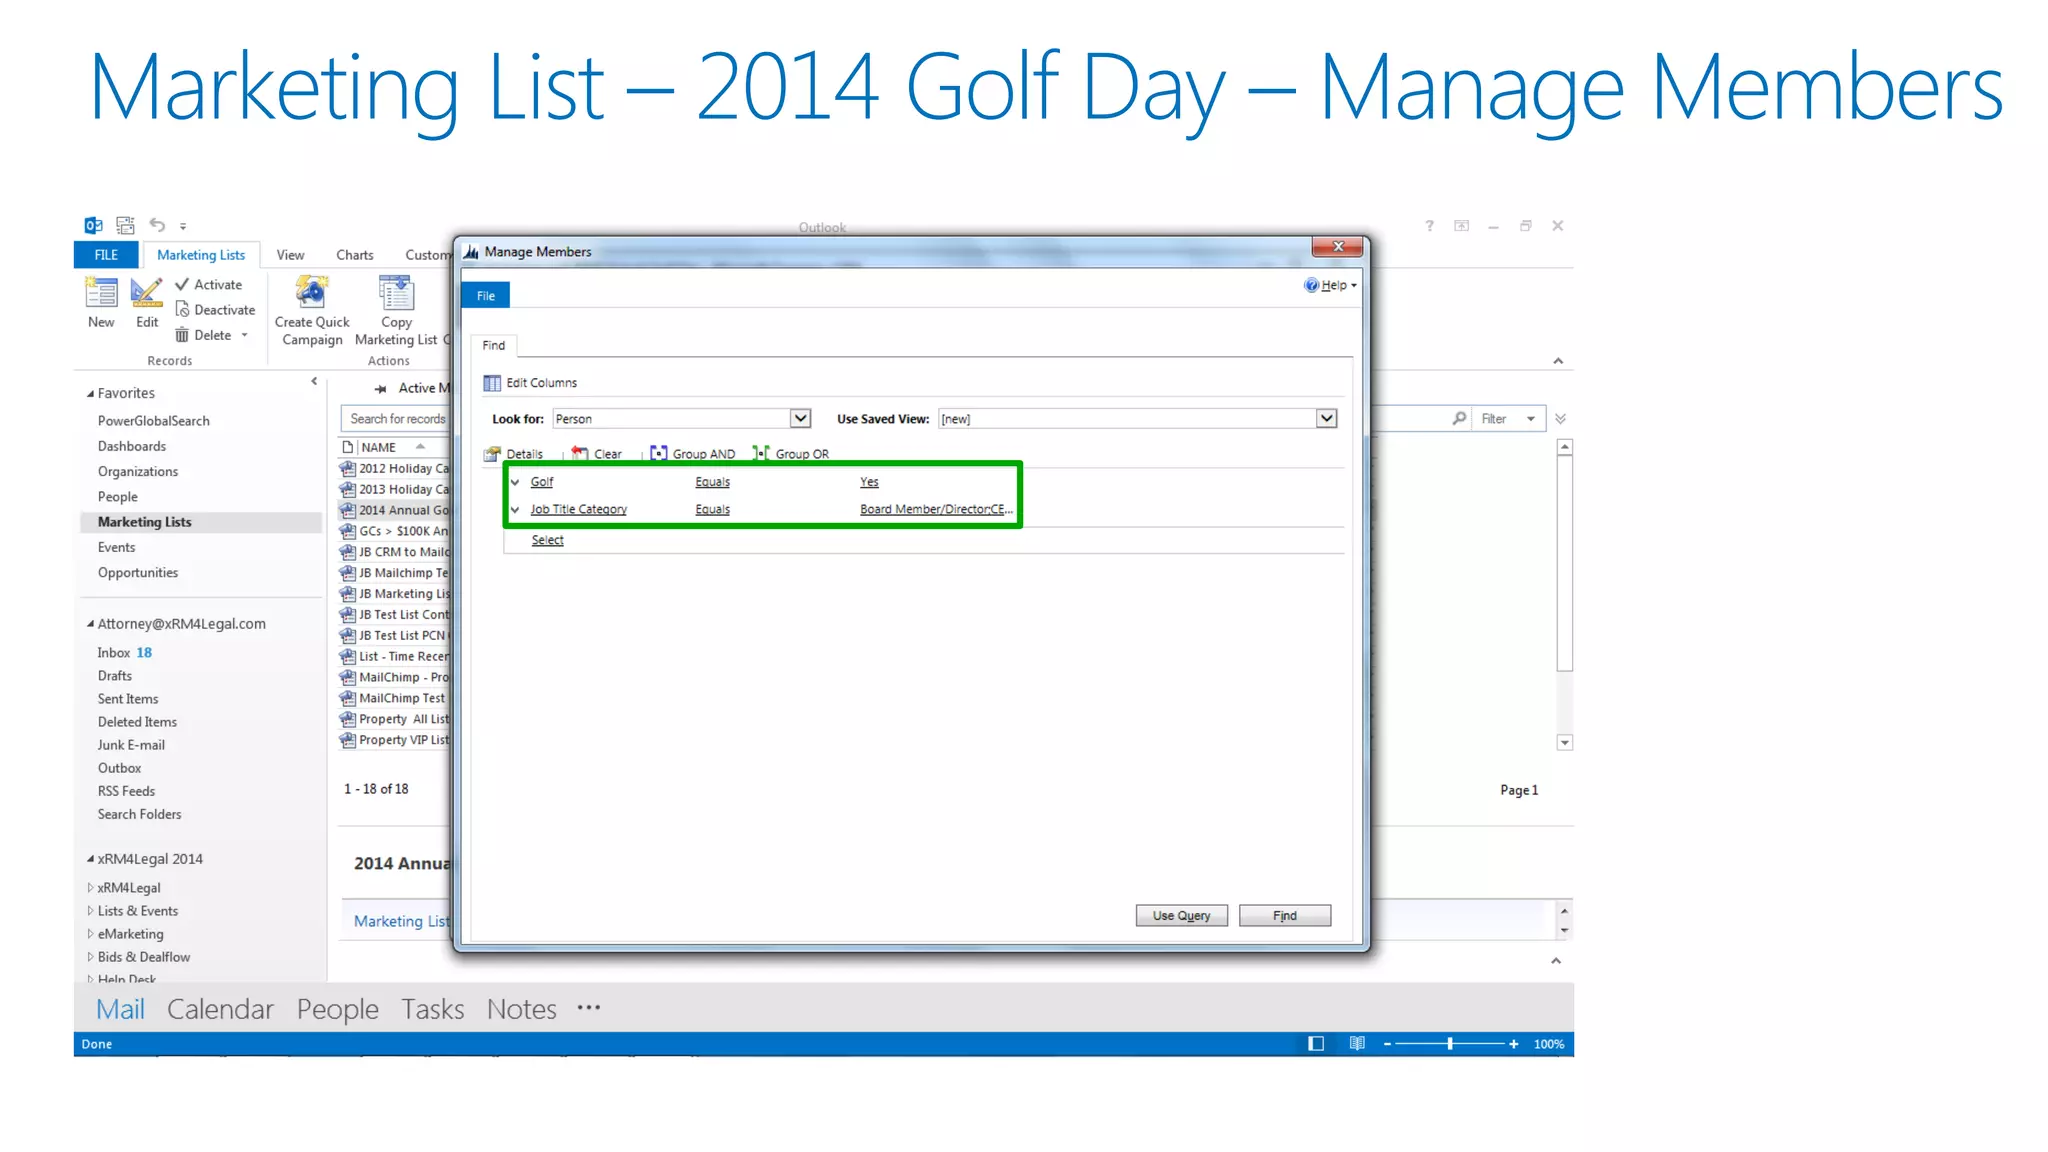The width and height of the screenshot is (2048, 1152).
Task: Click the Outlook app icon
Action: click(93, 225)
